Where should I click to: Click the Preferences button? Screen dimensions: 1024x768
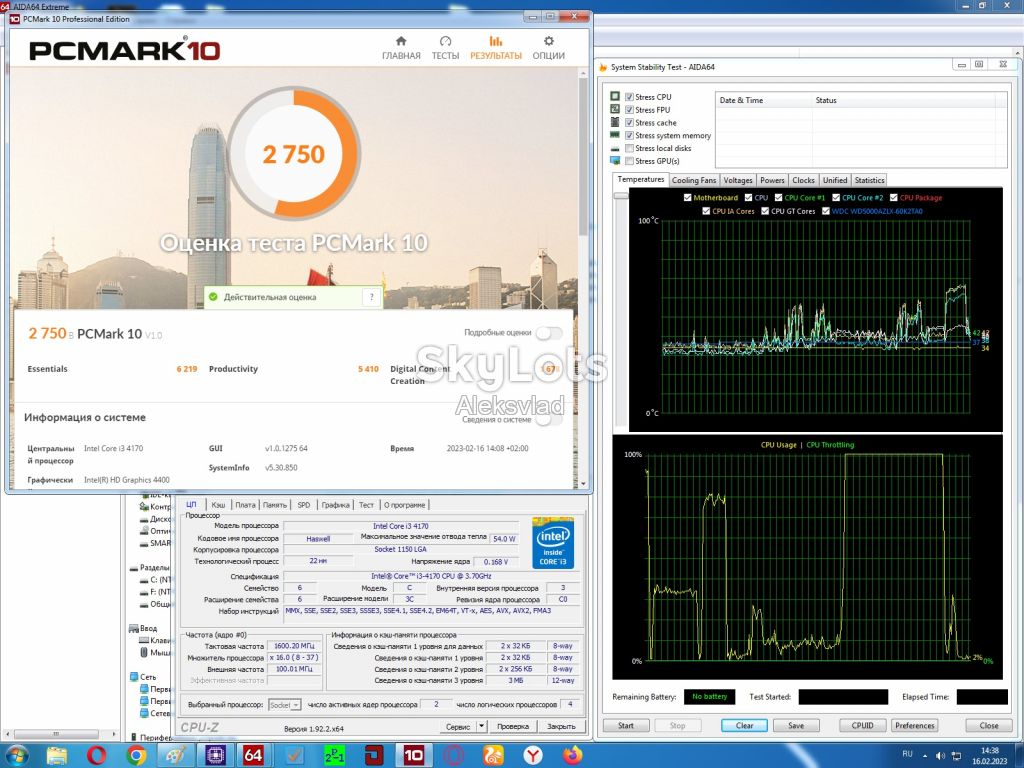click(x=914, y=726)
